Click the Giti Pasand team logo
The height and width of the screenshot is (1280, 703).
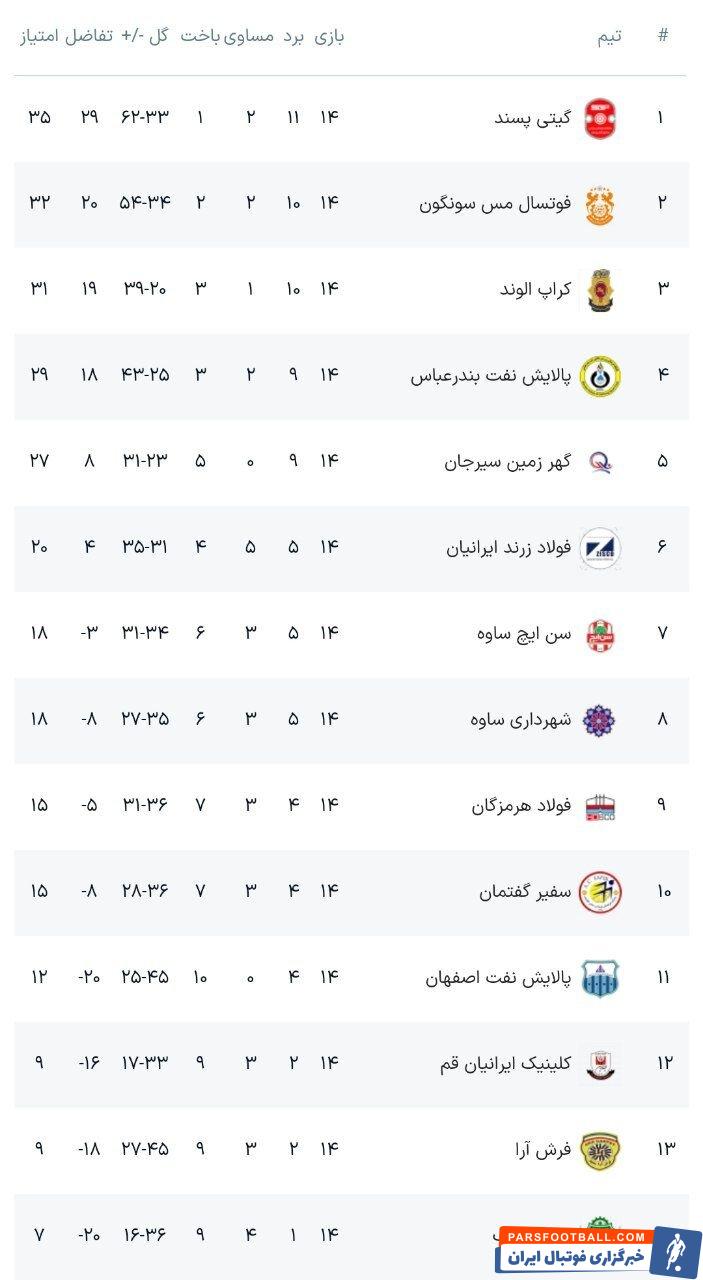(x=599, y=118)
